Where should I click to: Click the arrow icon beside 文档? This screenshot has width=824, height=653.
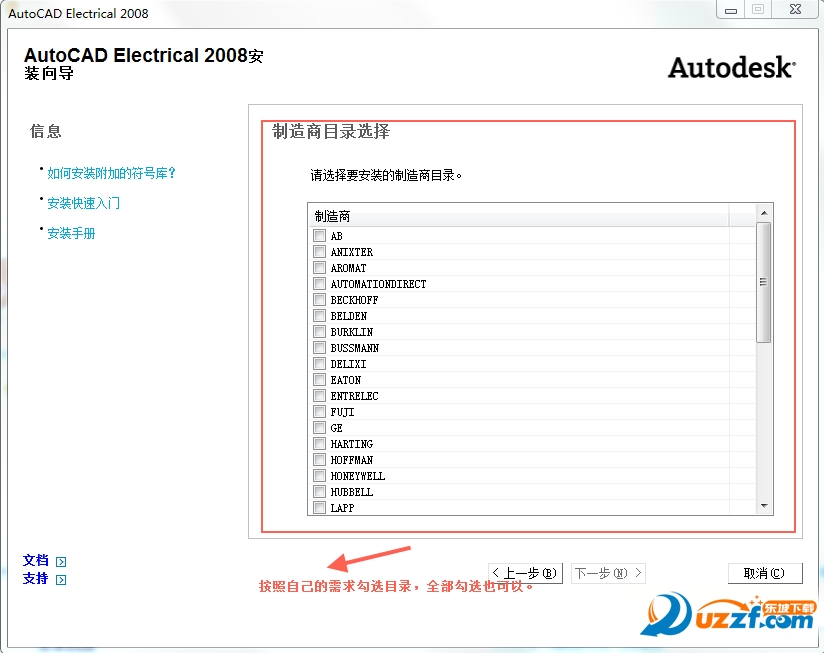[x=61, y=562]
